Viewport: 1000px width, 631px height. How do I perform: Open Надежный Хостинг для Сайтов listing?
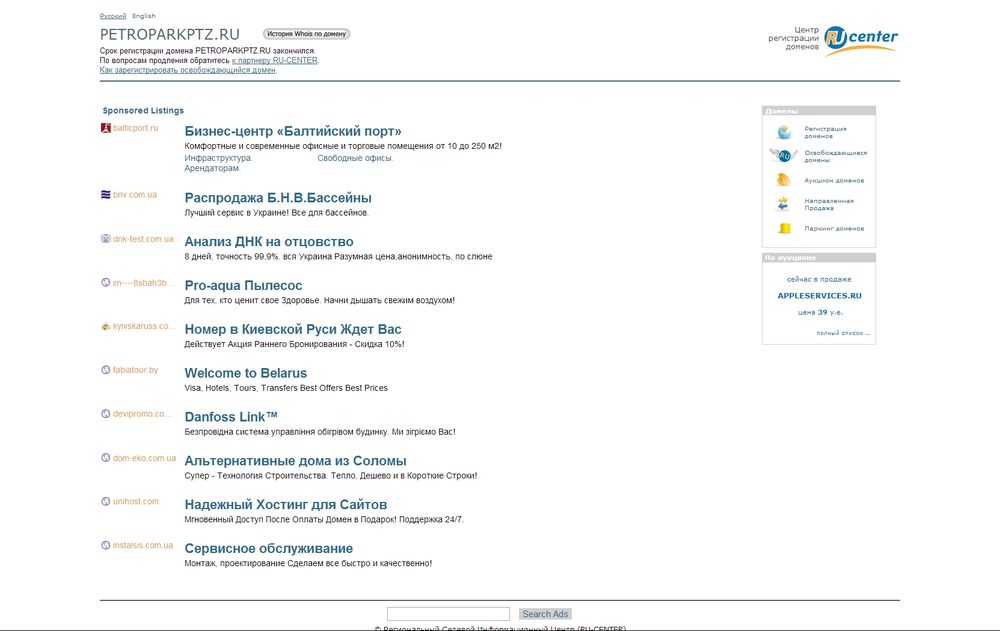coord(286,505)
